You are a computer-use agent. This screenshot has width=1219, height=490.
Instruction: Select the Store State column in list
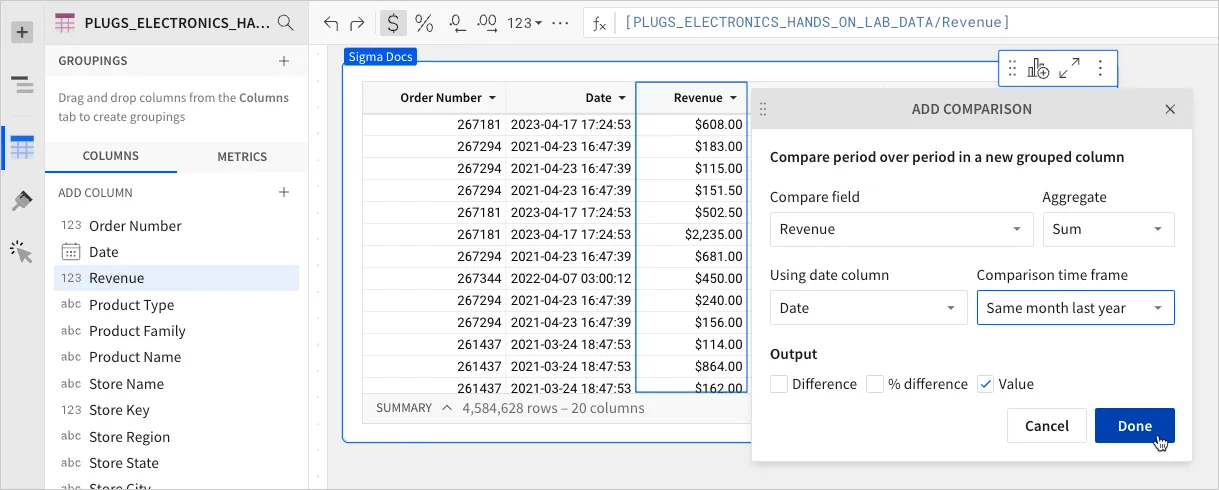click(x=176, y=463)
